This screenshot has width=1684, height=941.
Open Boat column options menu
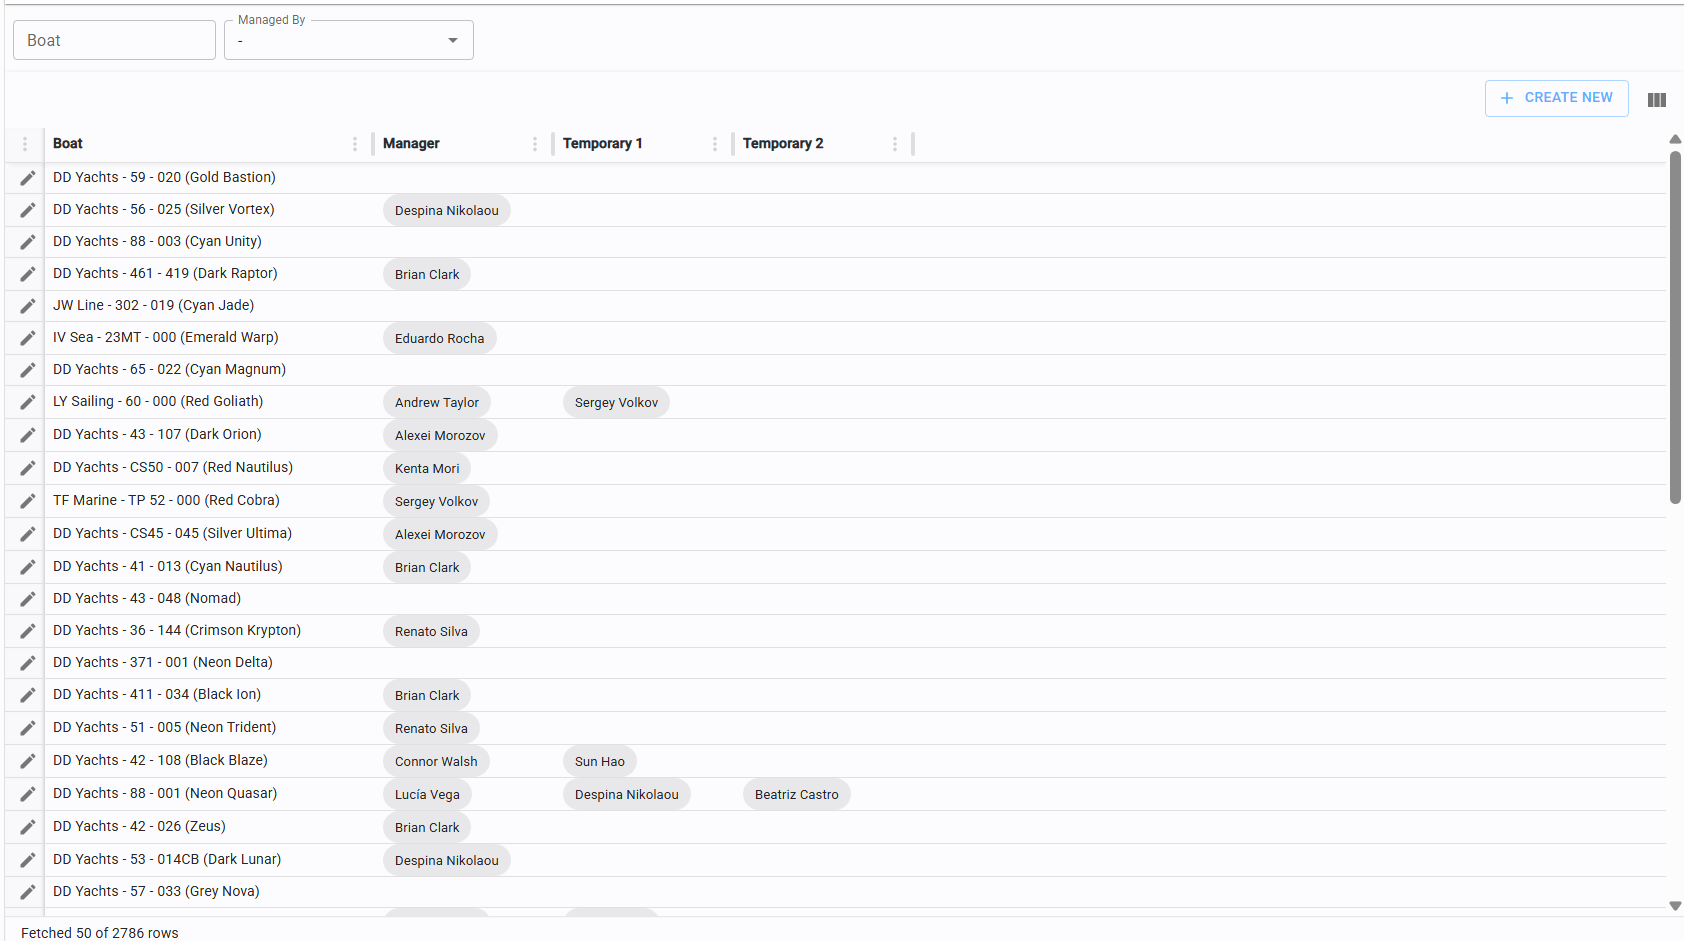tap(355, 144)
